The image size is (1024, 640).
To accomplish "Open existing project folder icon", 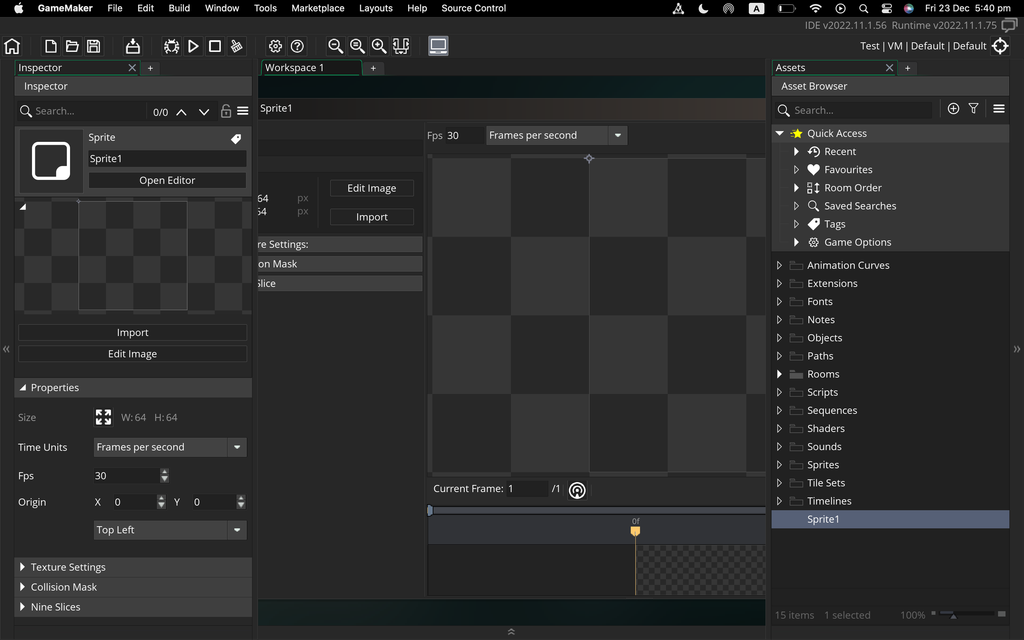I will (x=72, y=46).
